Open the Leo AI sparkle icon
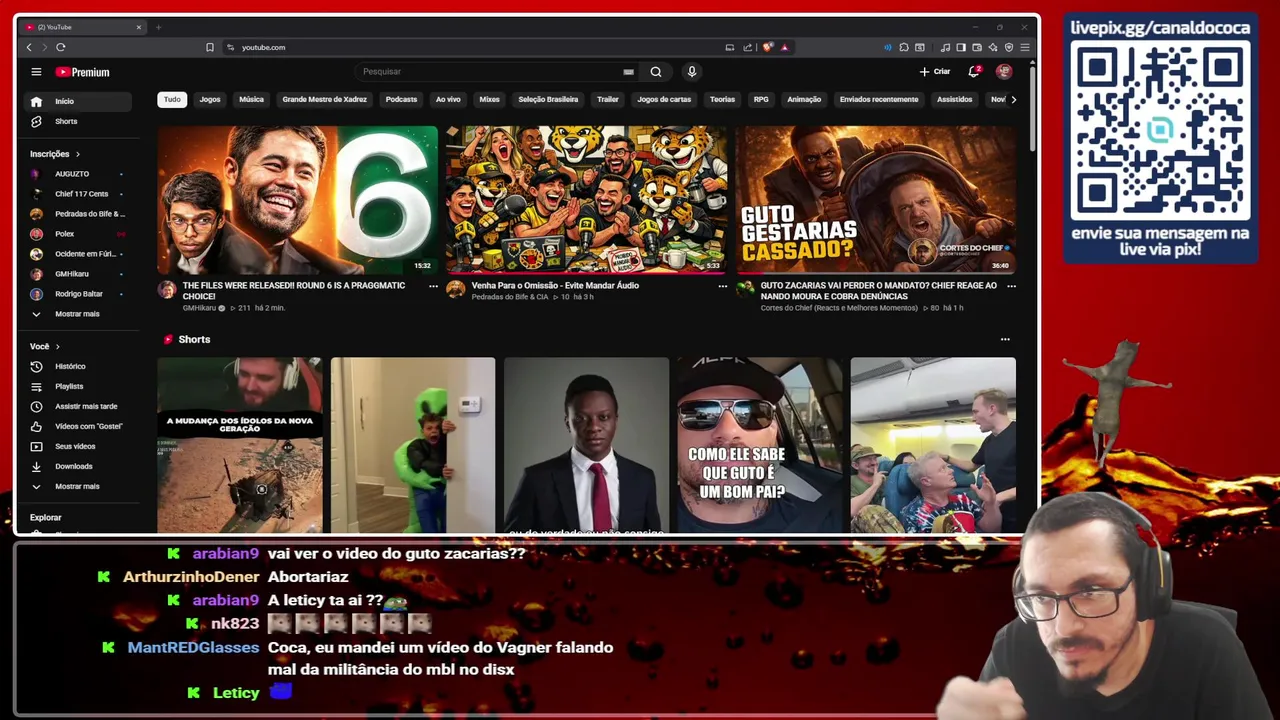Image resolution: width=1280 pixels, height=720 pixels. click(993, 47)
